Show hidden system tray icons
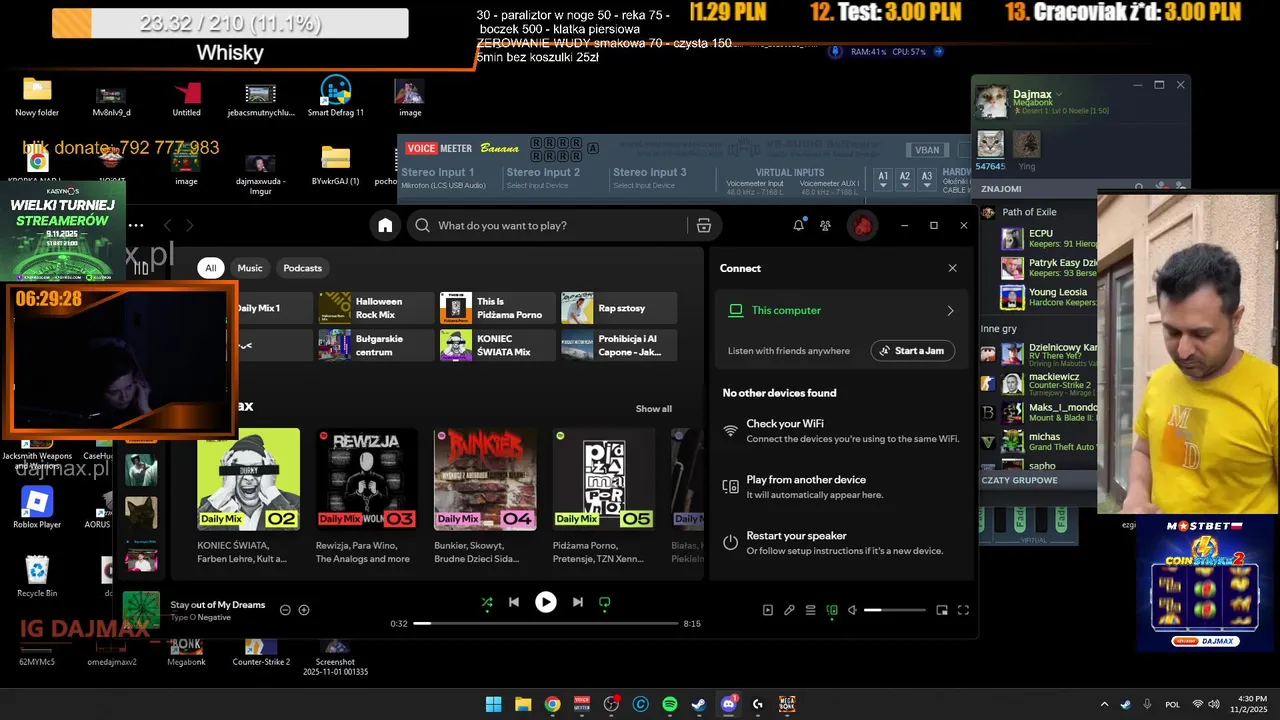The width and height of the screenshot is (1280, 720). (x=1104, y=704)
